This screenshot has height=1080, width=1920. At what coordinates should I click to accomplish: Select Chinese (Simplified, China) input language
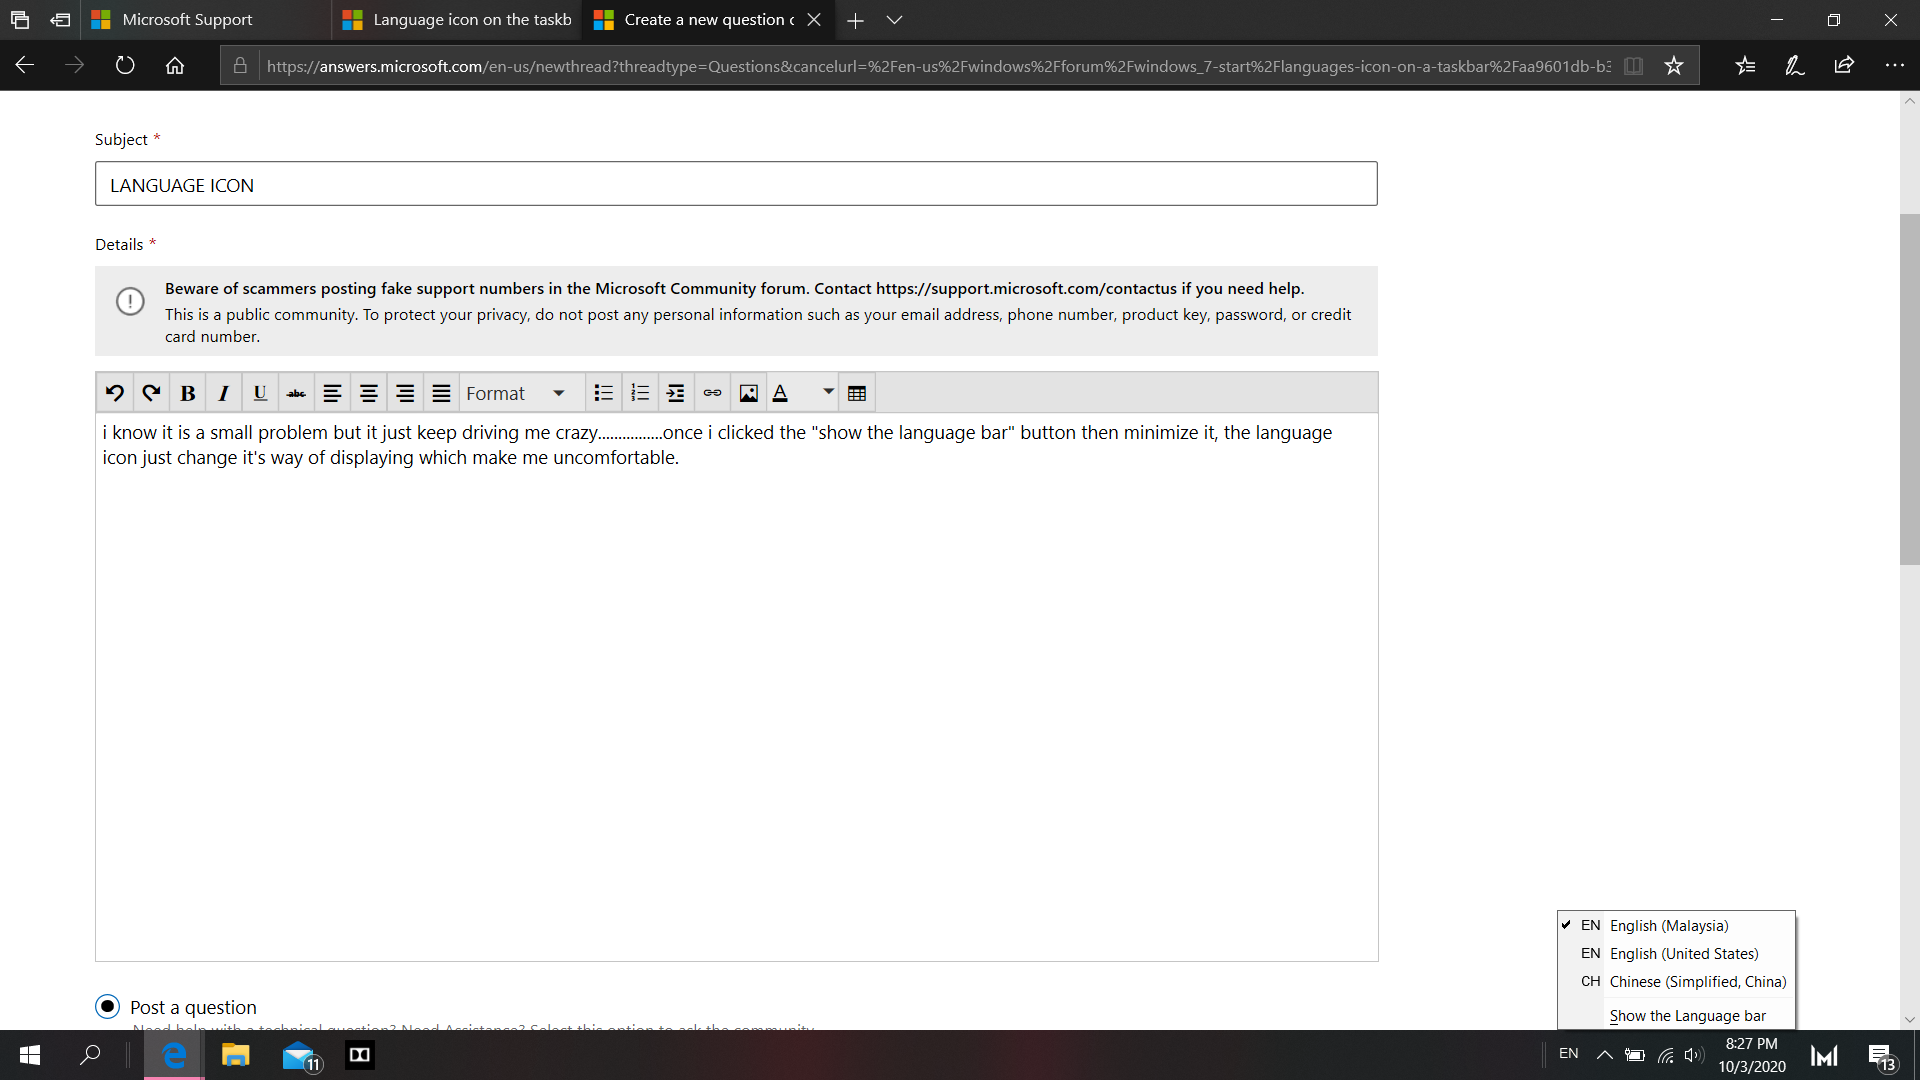pyautogui.click(x=1697, y=982)
